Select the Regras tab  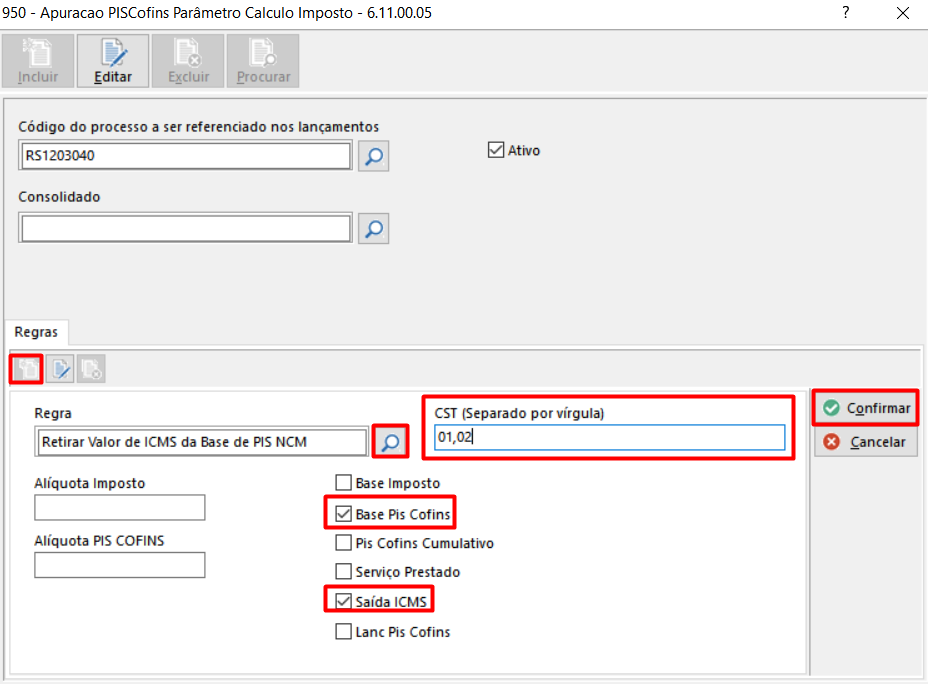pos(36,332)
